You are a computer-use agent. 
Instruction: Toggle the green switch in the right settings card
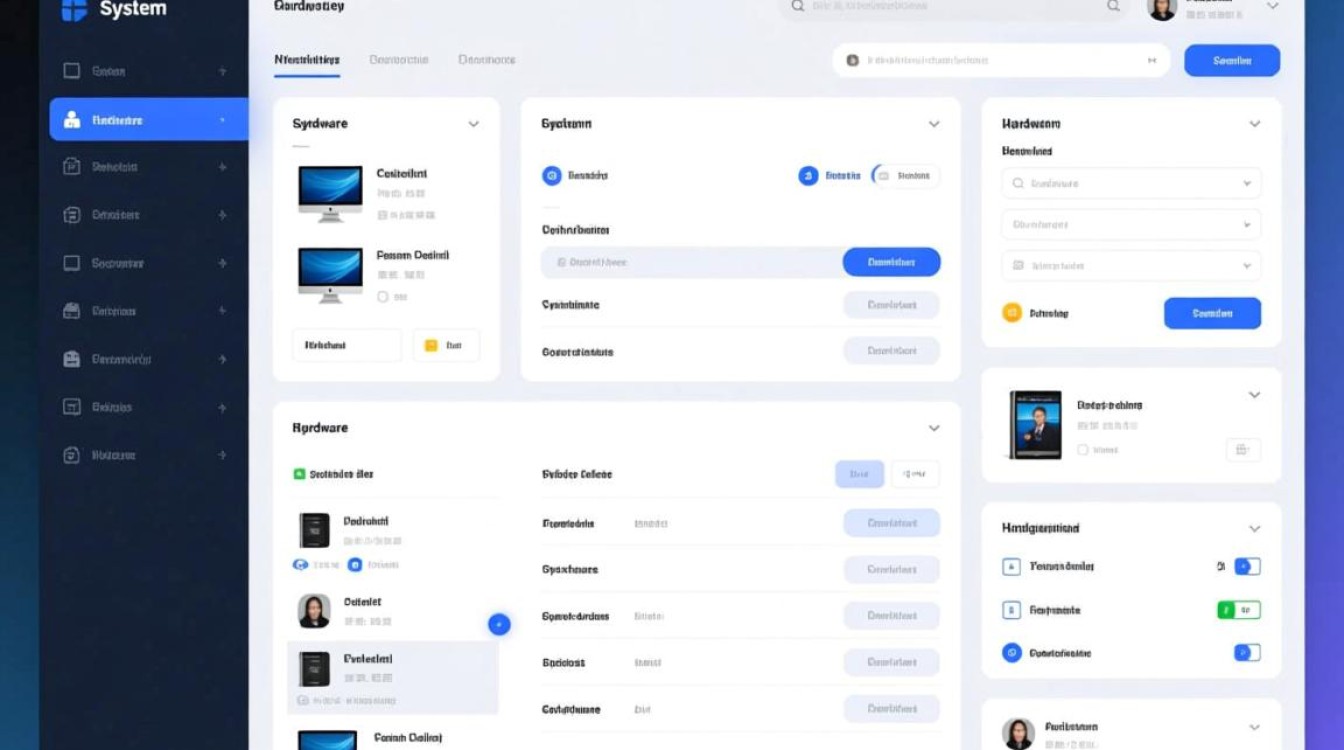1239,610
